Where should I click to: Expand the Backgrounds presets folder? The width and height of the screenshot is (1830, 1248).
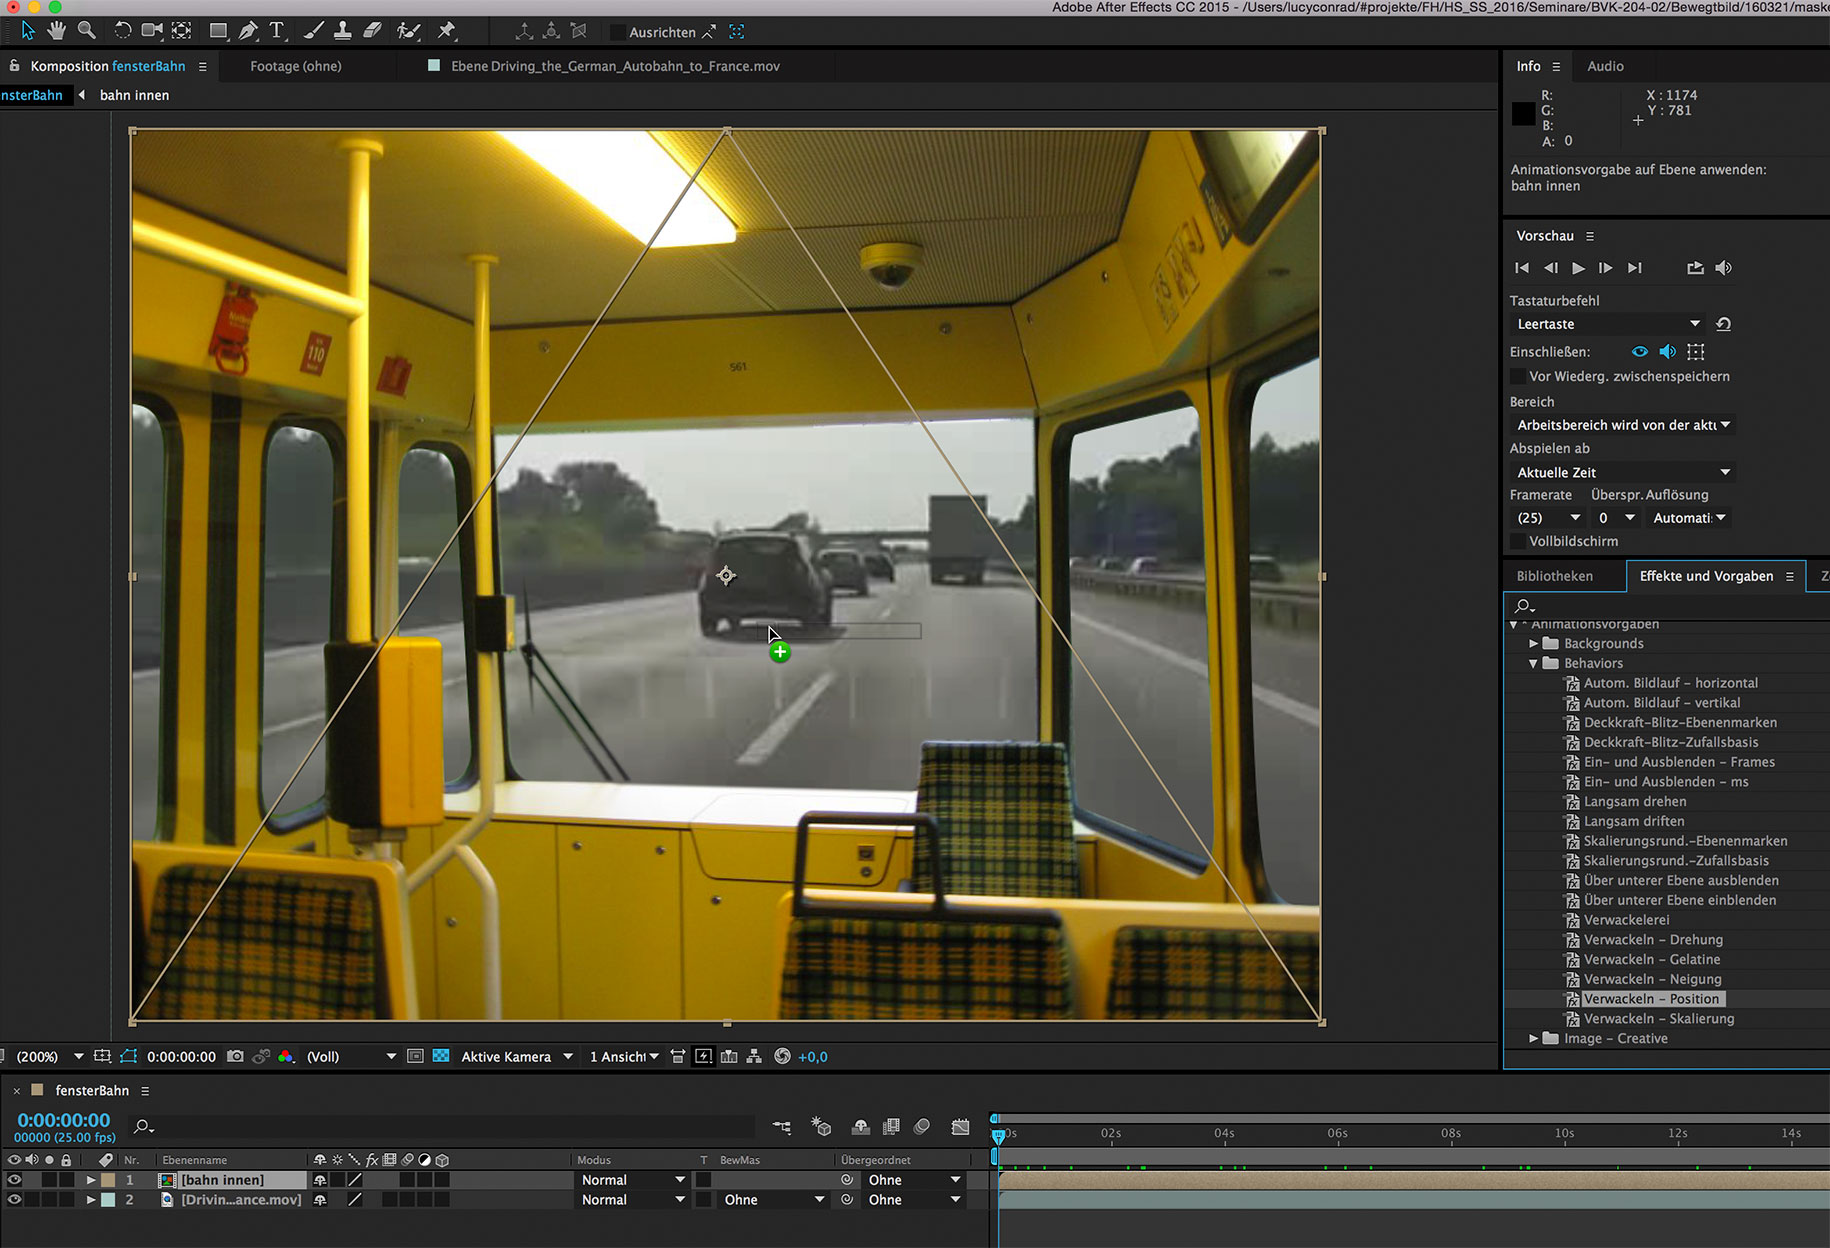1534,644
